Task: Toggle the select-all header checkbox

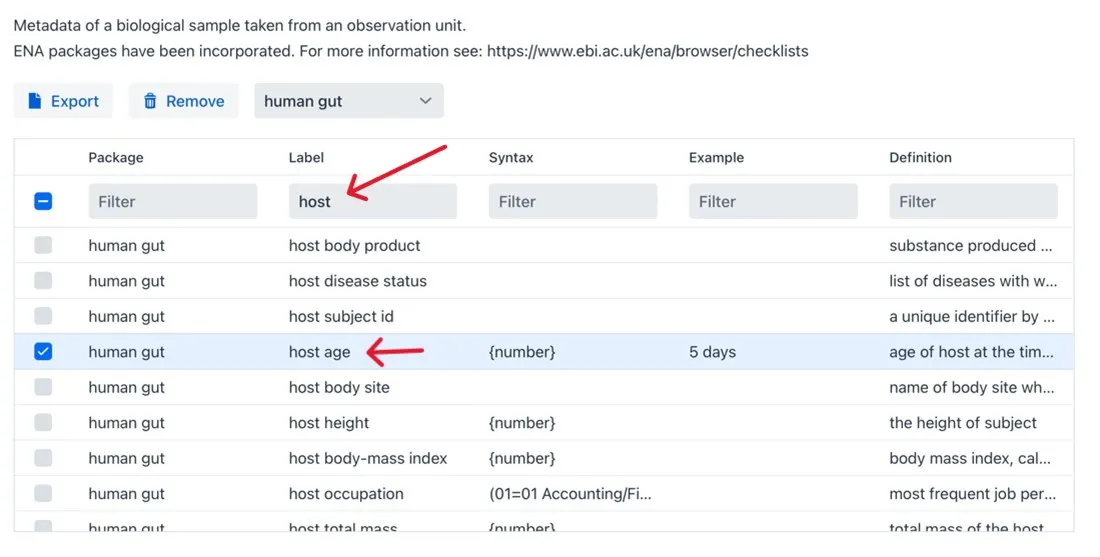Action: point(43,201)
